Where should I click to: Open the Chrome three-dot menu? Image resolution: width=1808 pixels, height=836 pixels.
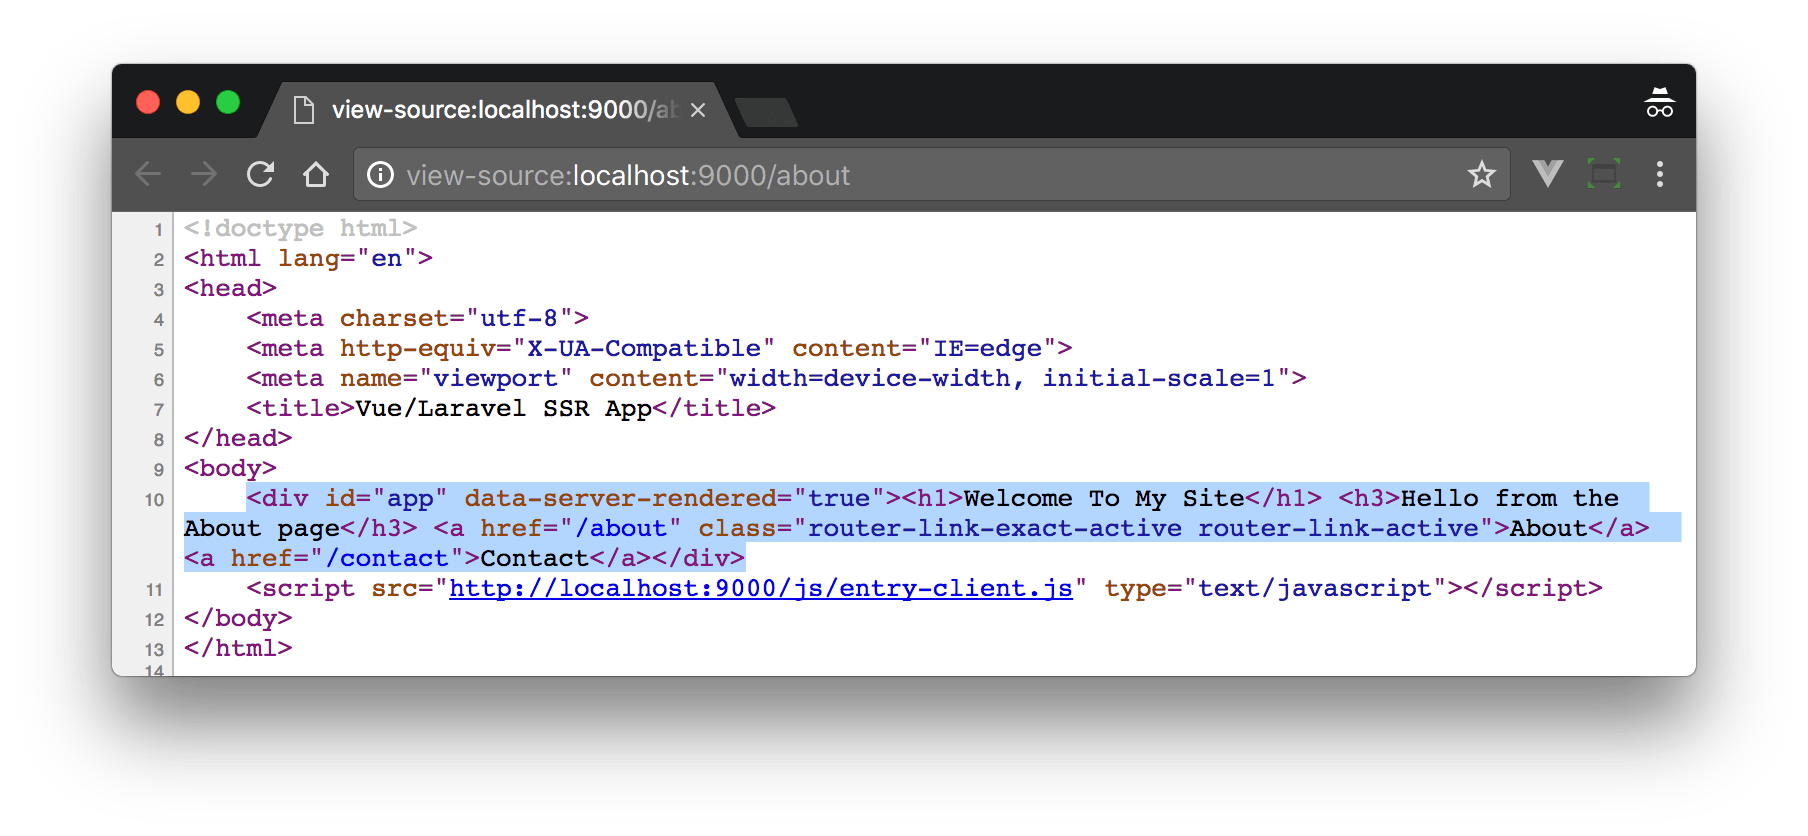(x=1660, y=174)
